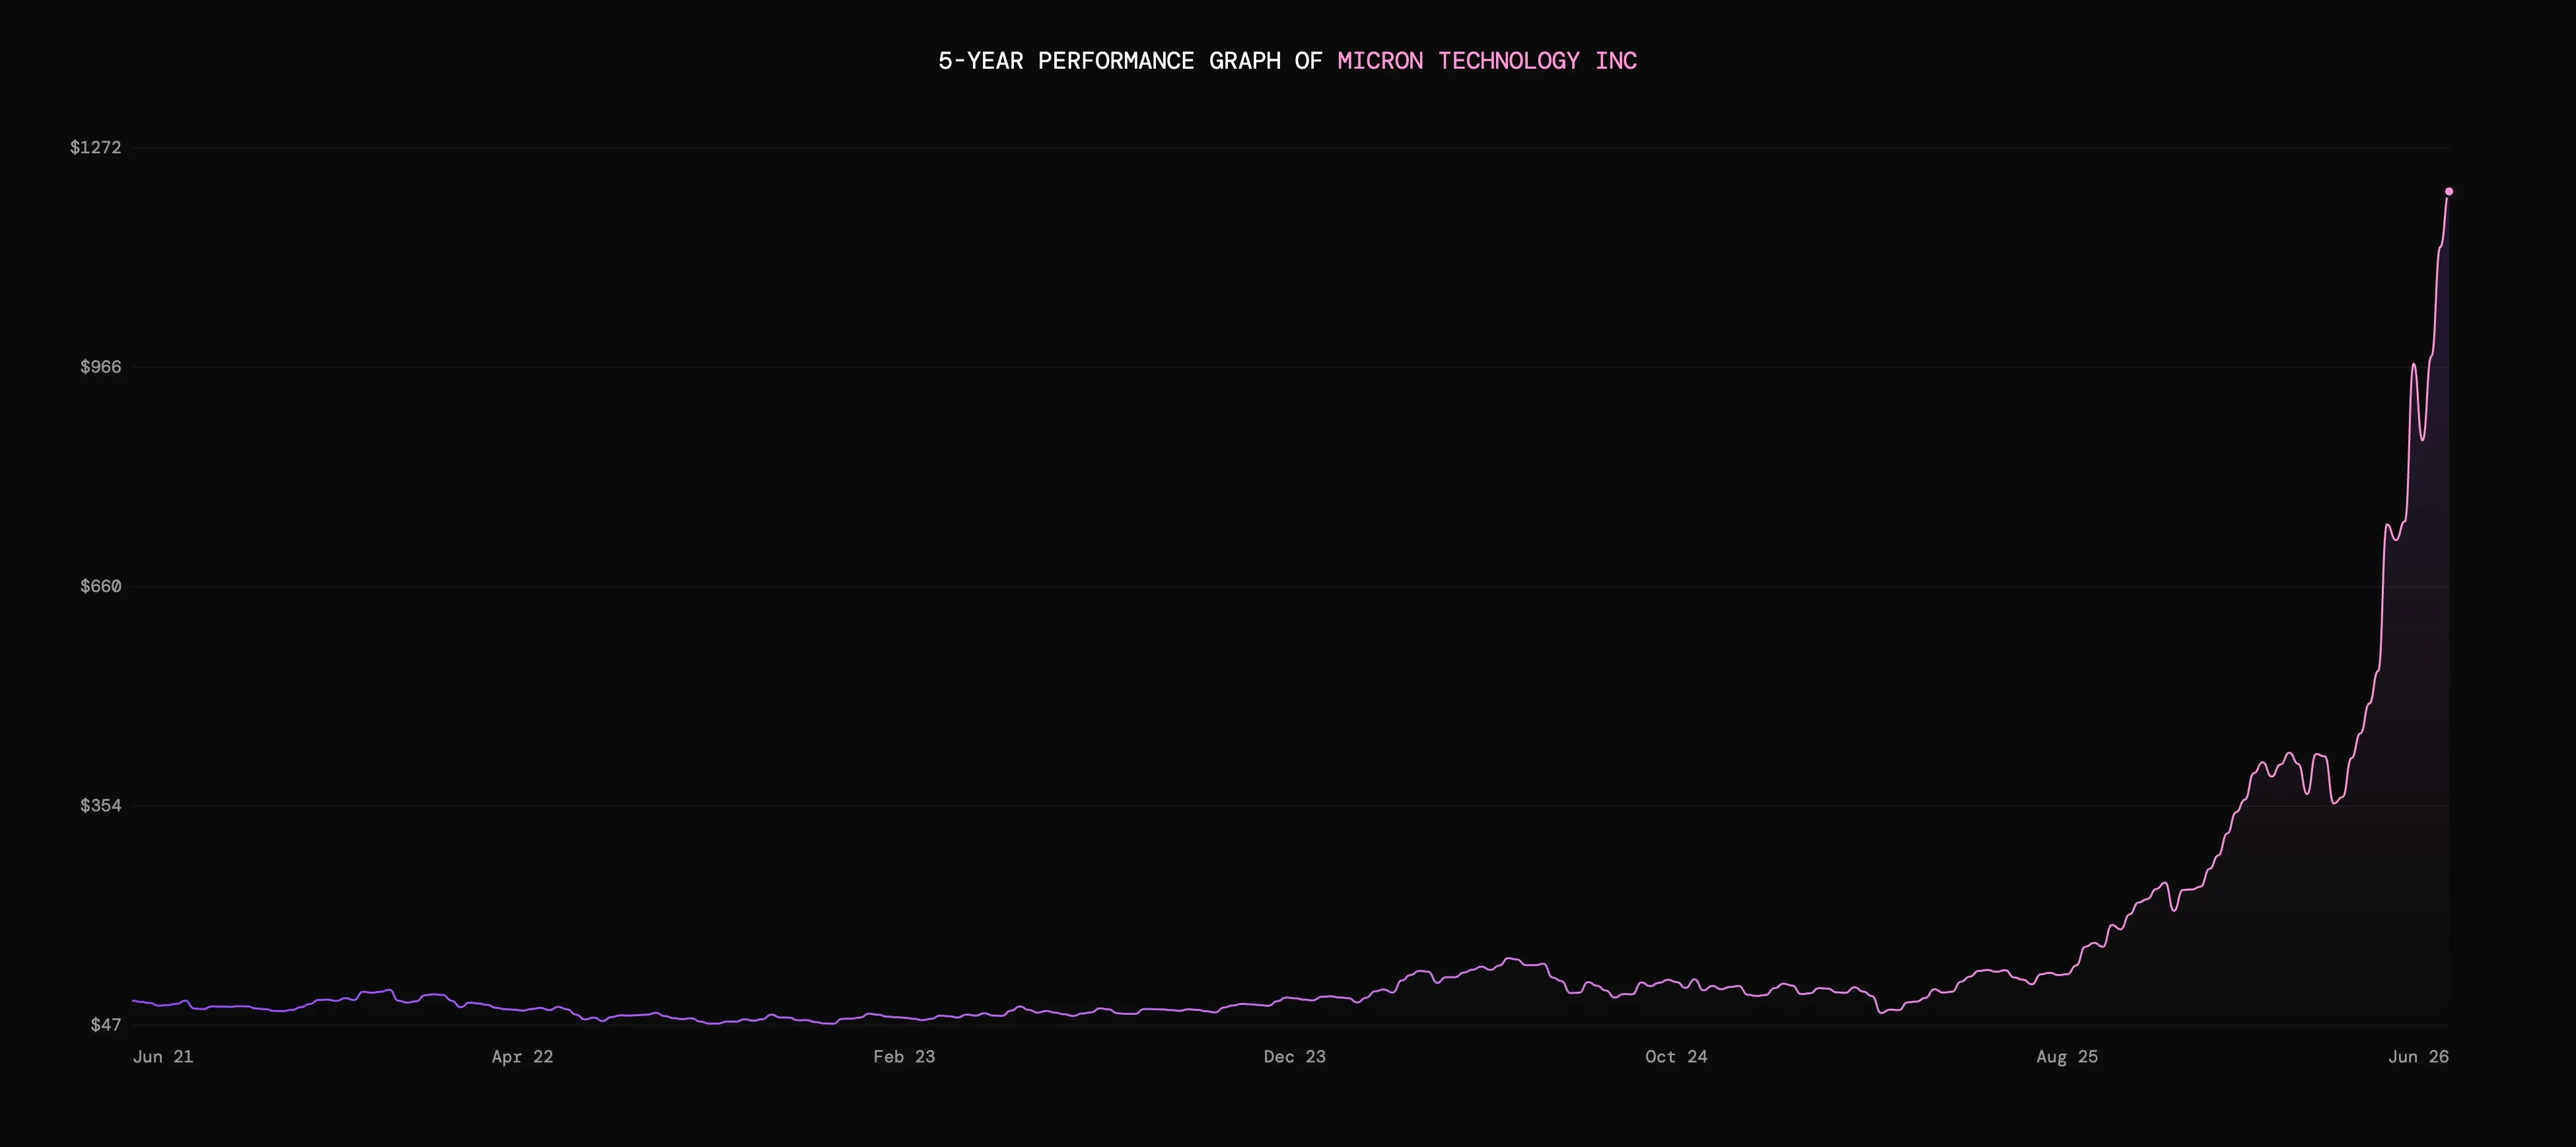Select the 'Aug 25' x-axis label
Screen dimensions: 2576x1147
click(2067, 1057)
